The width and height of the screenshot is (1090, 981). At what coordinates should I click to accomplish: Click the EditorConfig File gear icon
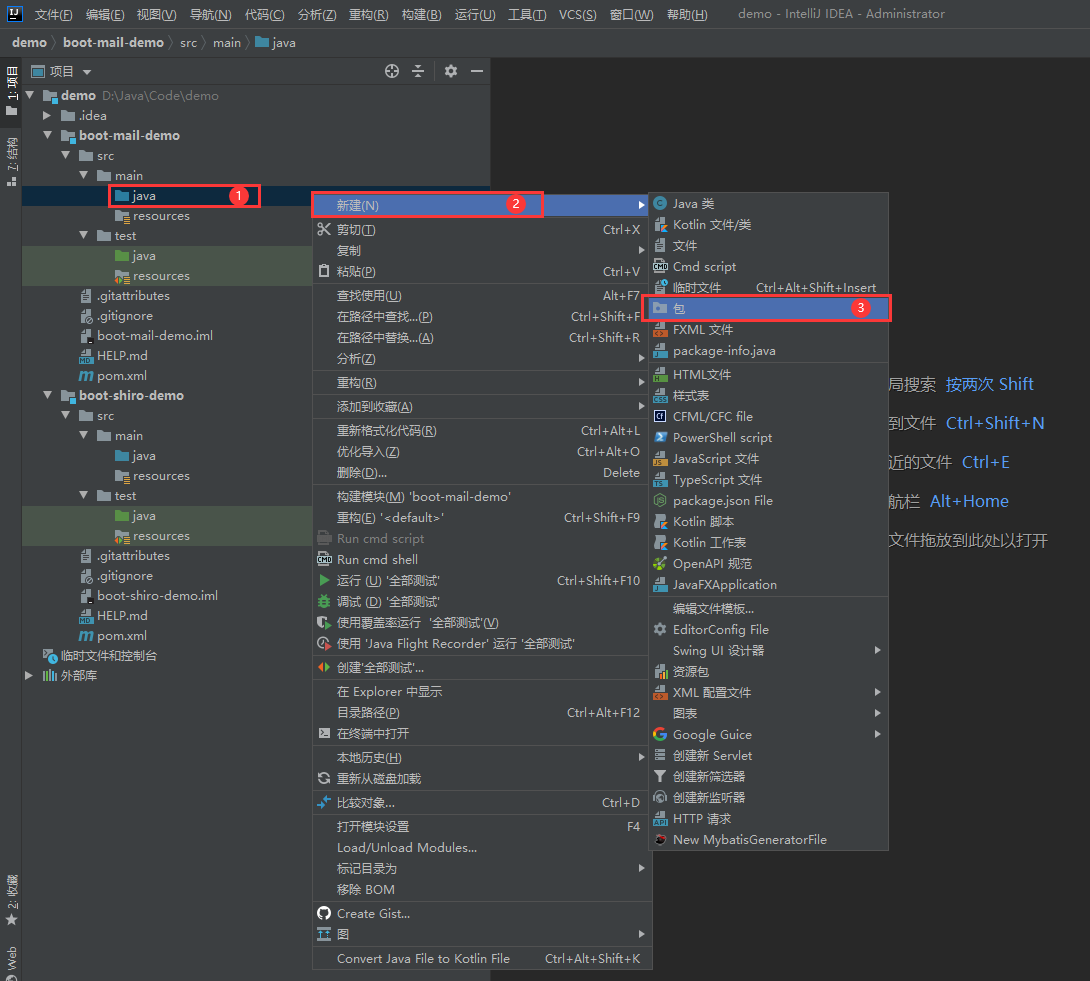[x=660, y=629]
